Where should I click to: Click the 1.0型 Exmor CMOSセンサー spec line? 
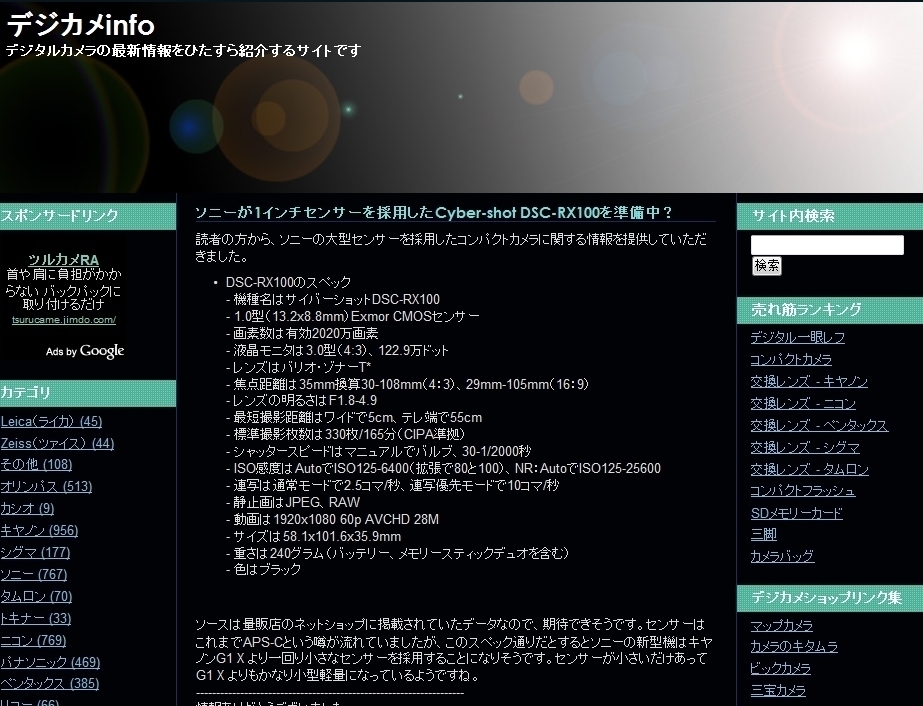tap(352, 316)
